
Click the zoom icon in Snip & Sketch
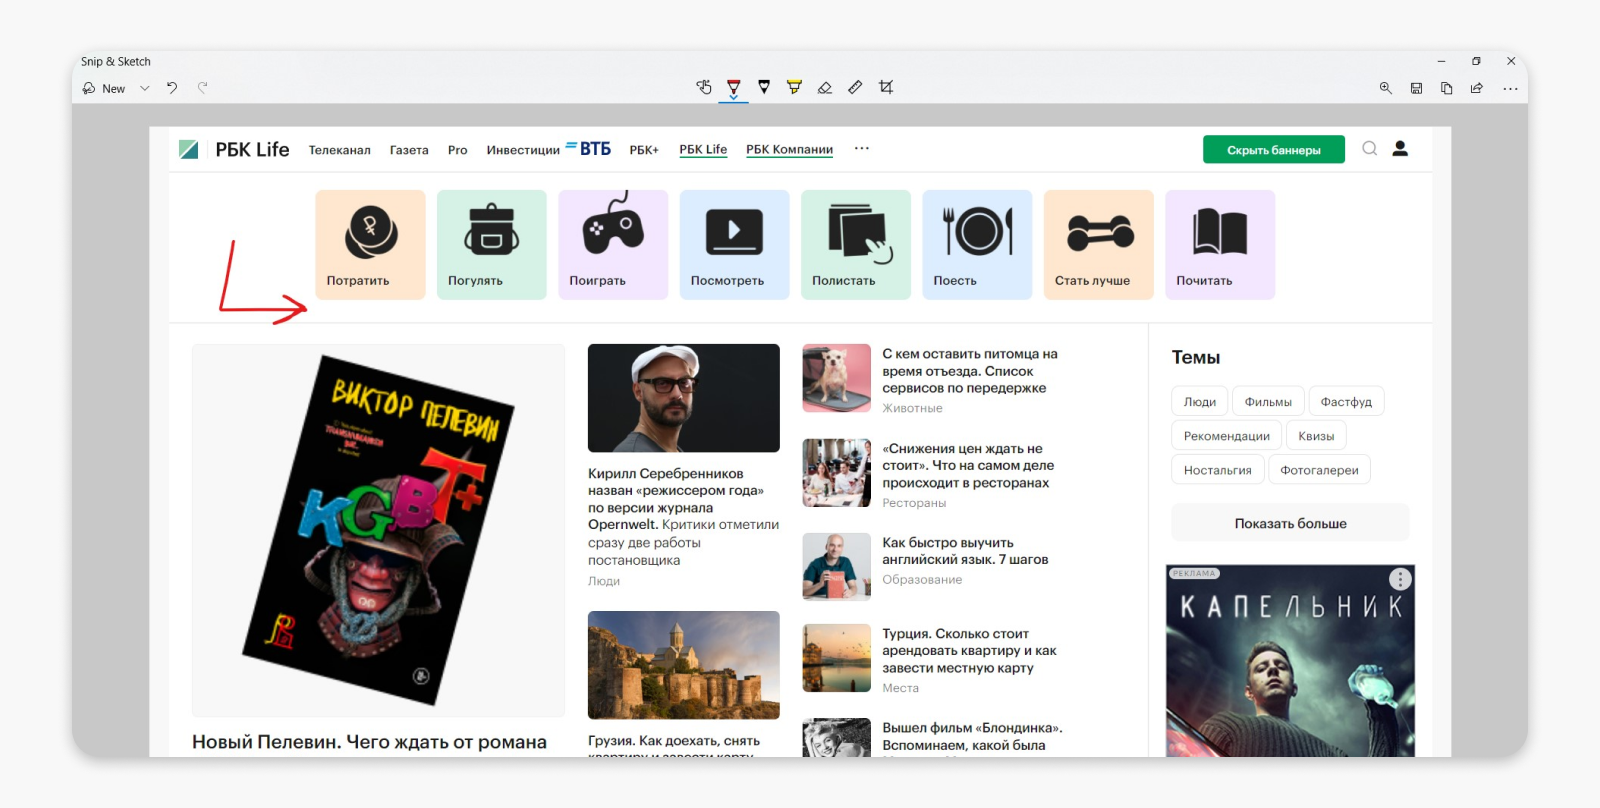tap(1386, 88)
